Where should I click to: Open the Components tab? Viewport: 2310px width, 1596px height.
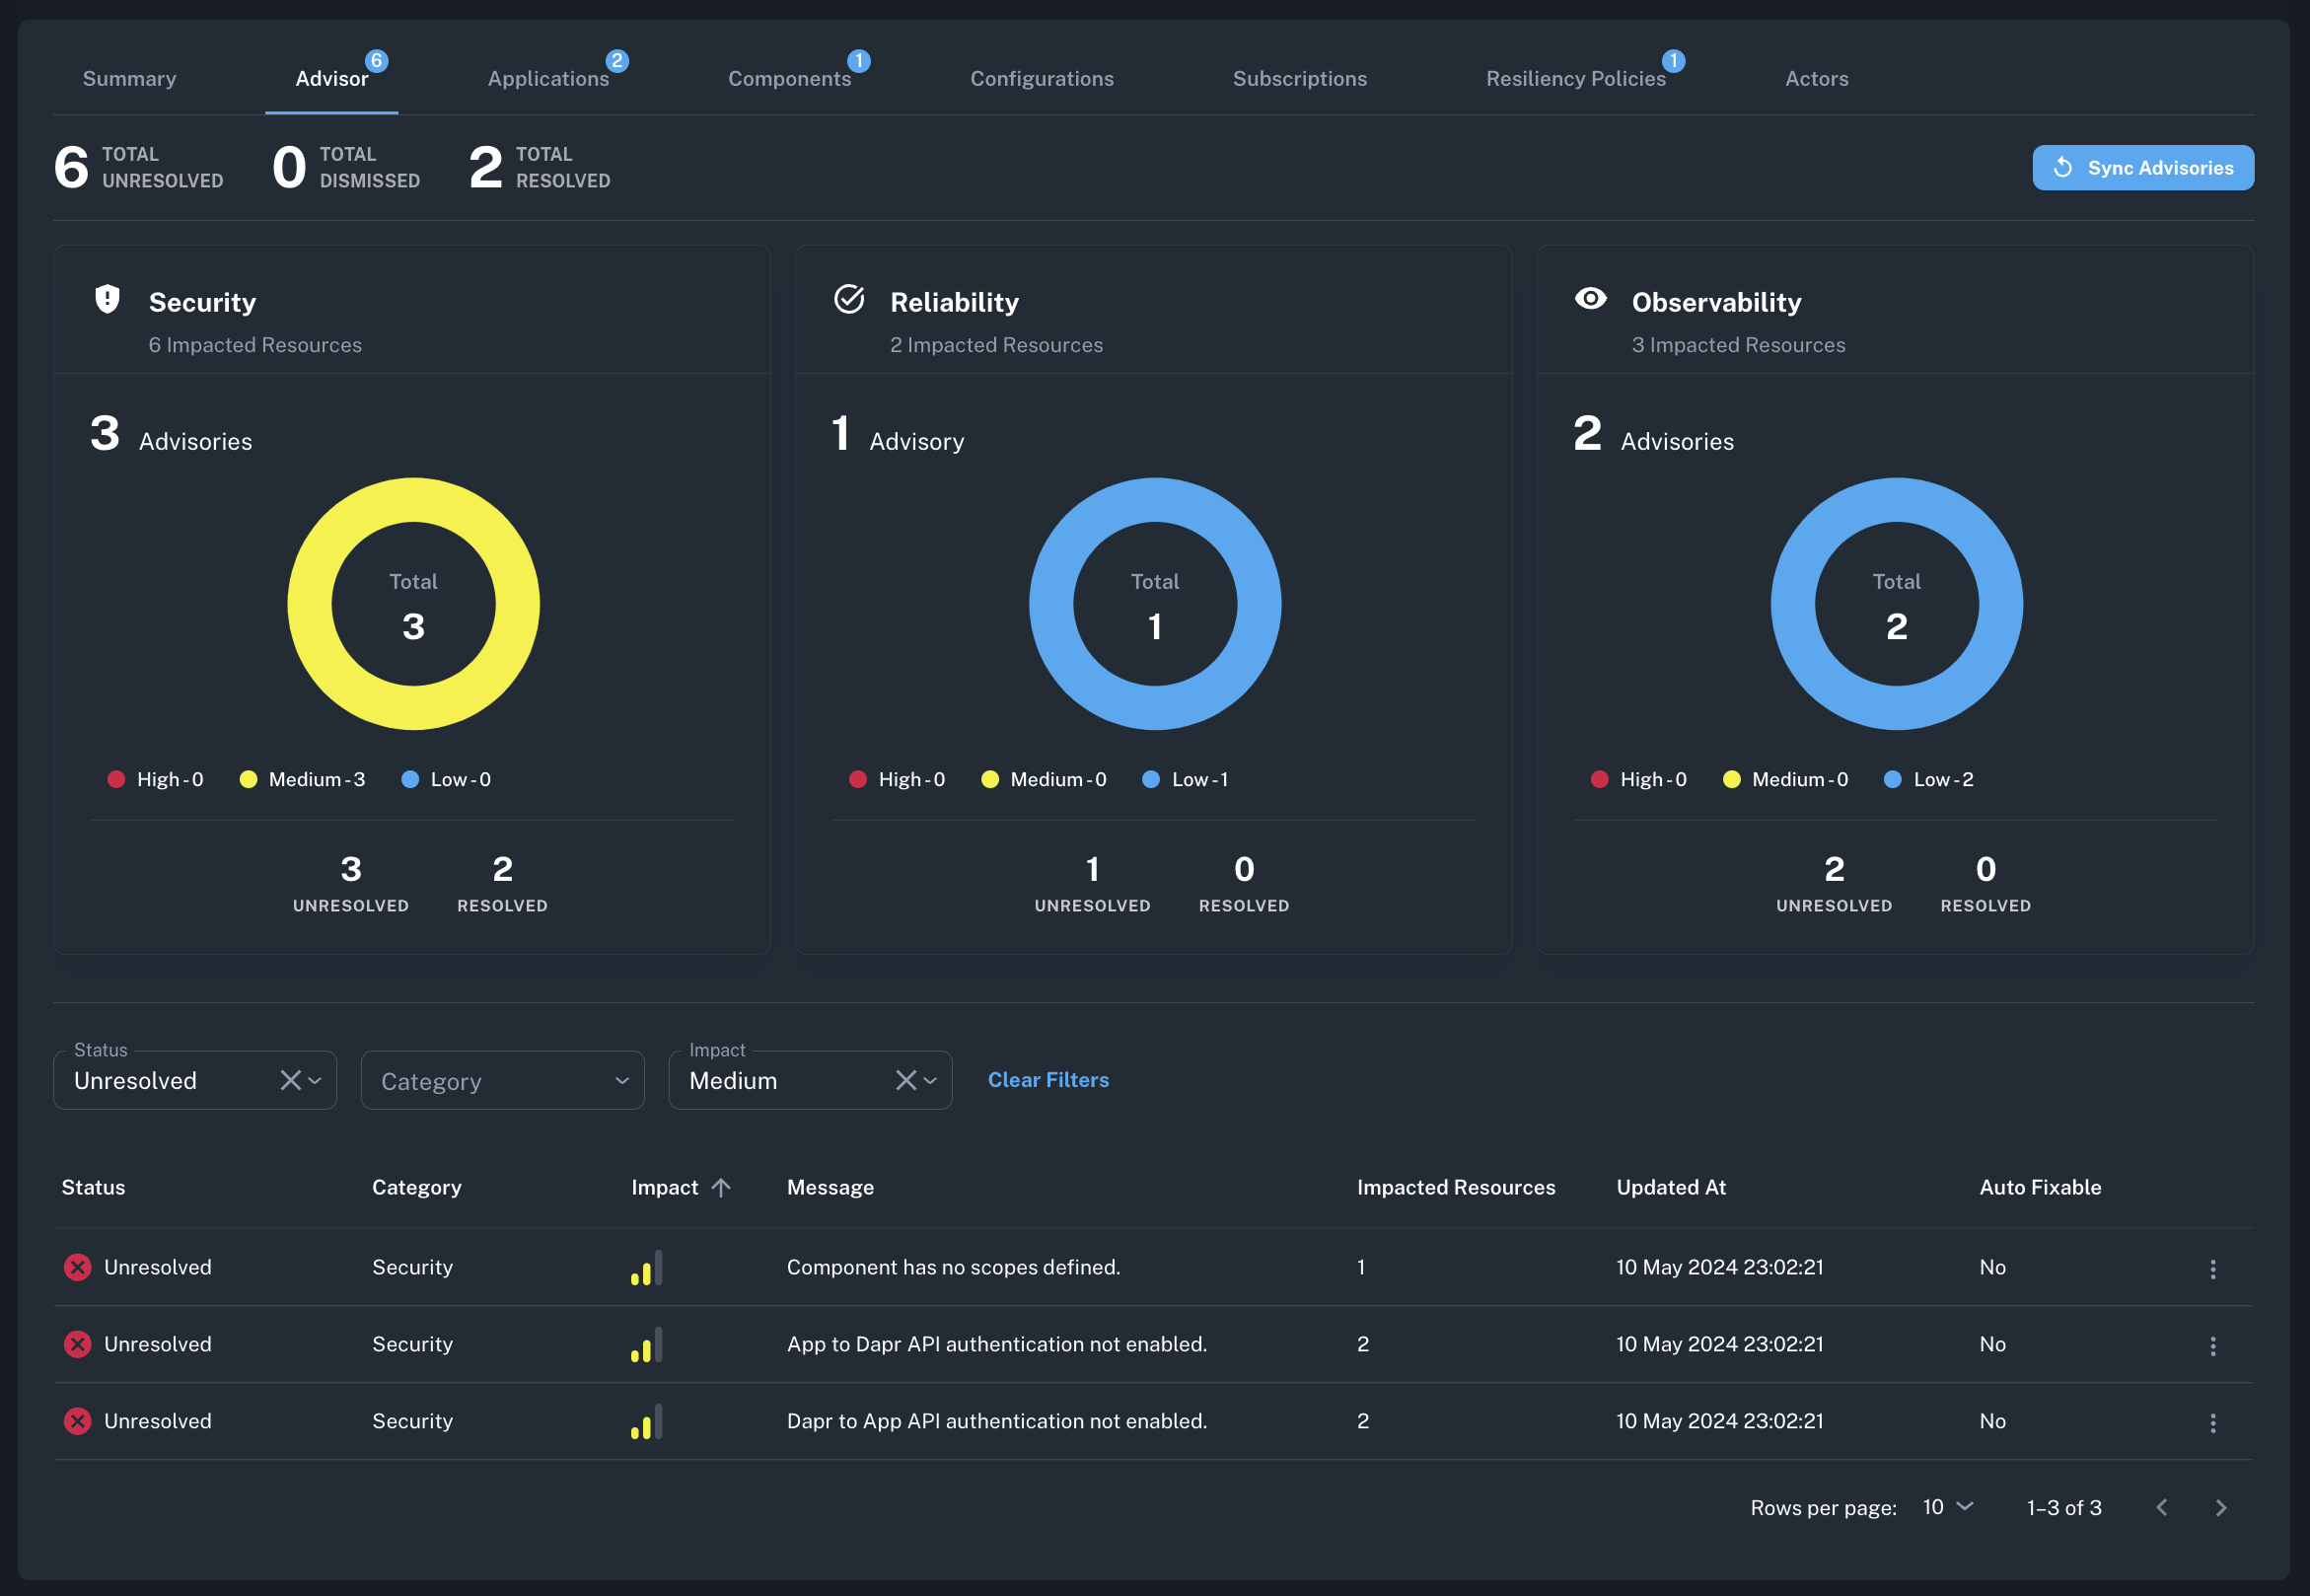(x=789, y=78)
